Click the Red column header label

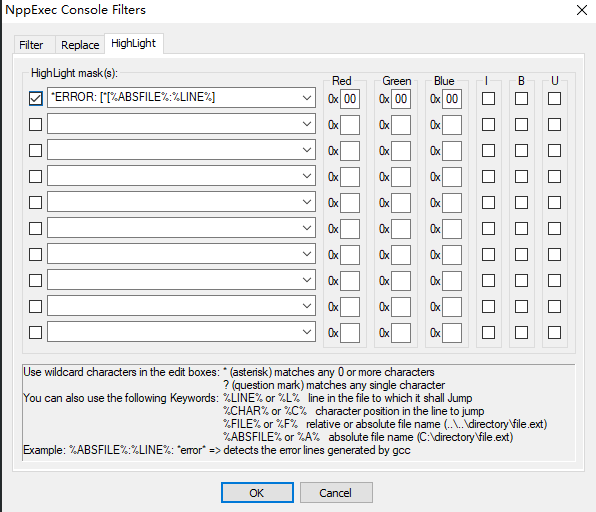pyautogui.click(x=342, y=81)
